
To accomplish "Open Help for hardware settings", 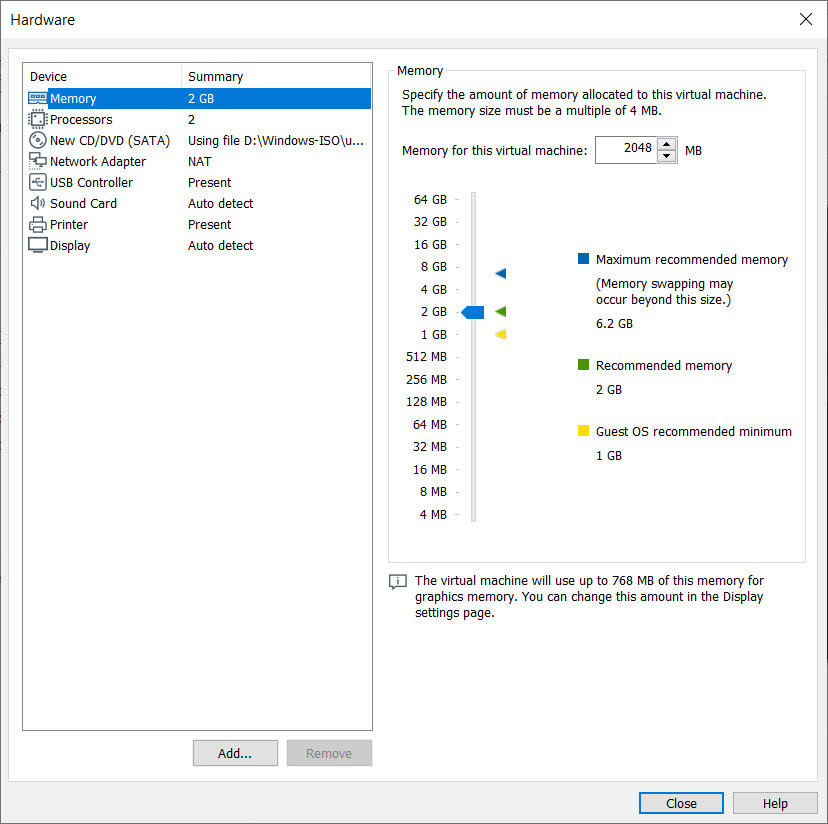I will coord(775,803).
